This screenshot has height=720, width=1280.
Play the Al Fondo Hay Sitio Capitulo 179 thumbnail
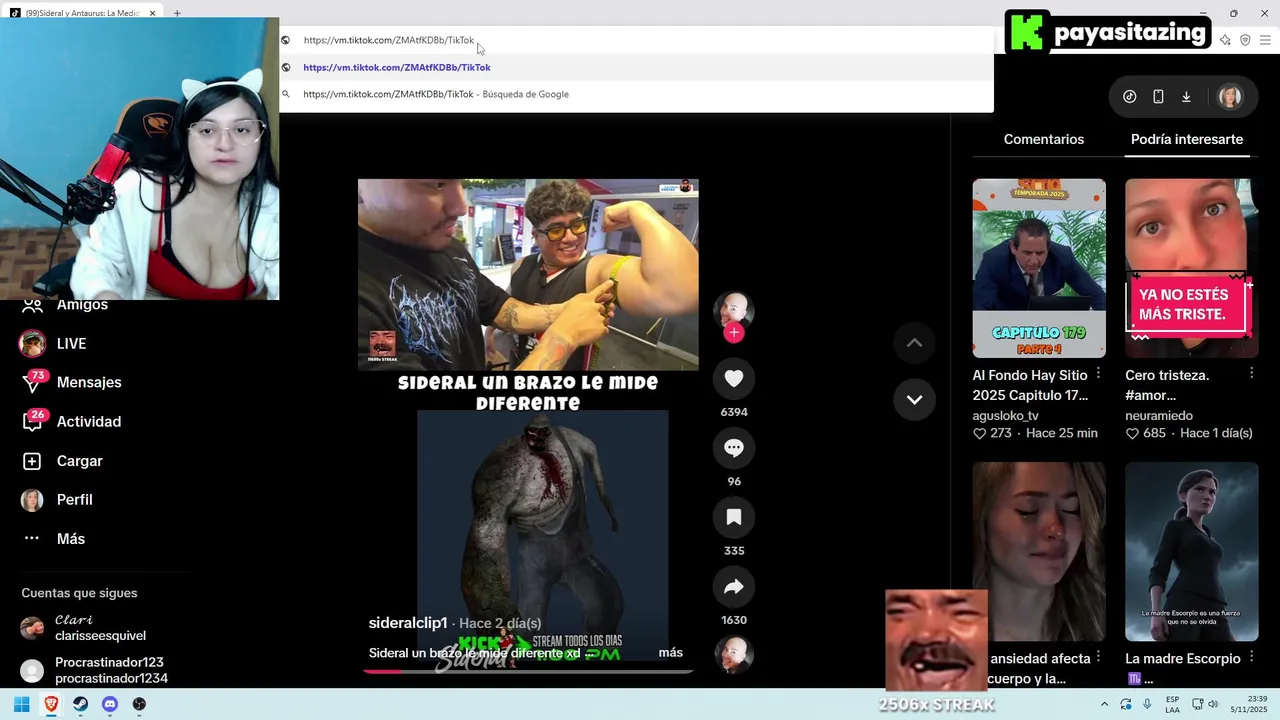1039,268
